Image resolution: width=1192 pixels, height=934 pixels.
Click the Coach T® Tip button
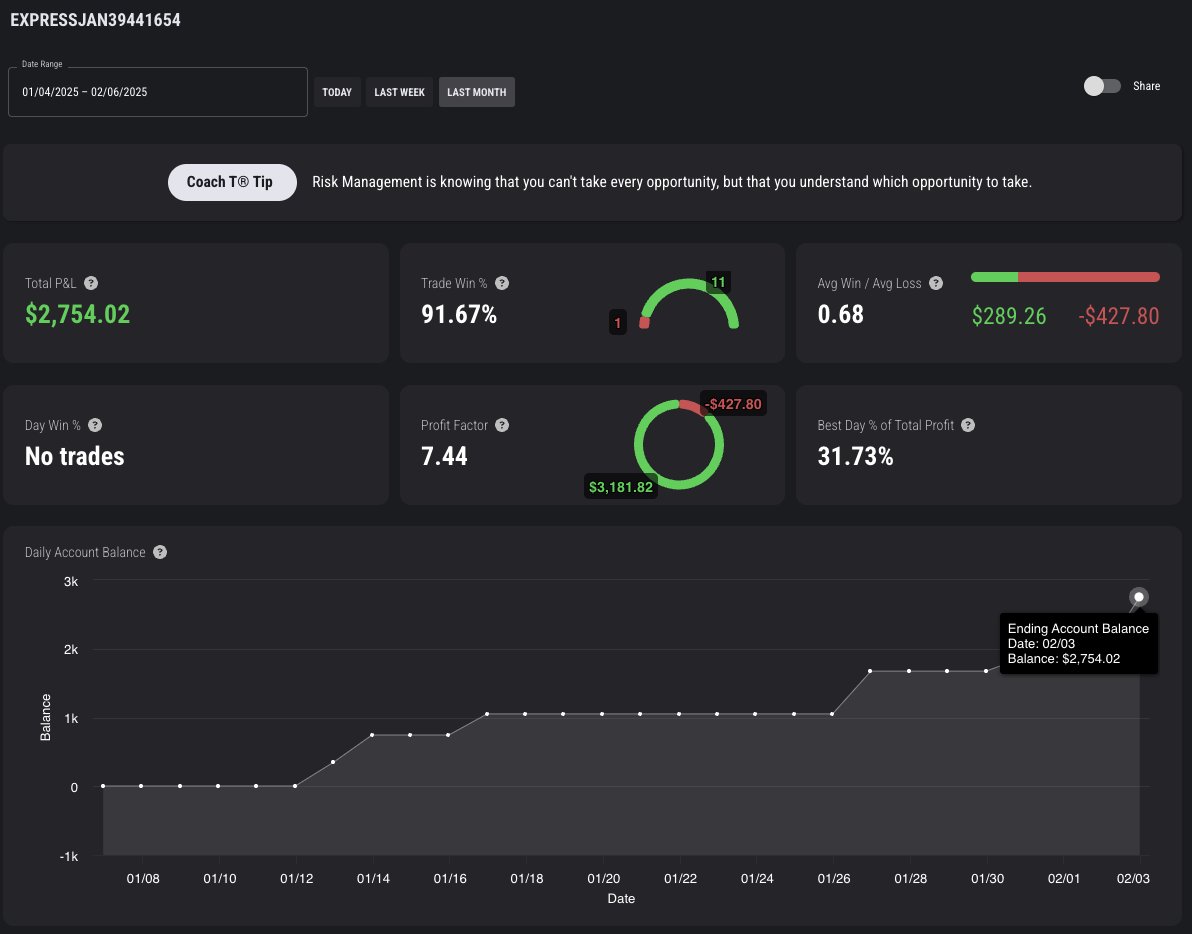pyautogui.click(x=232, y=182)
